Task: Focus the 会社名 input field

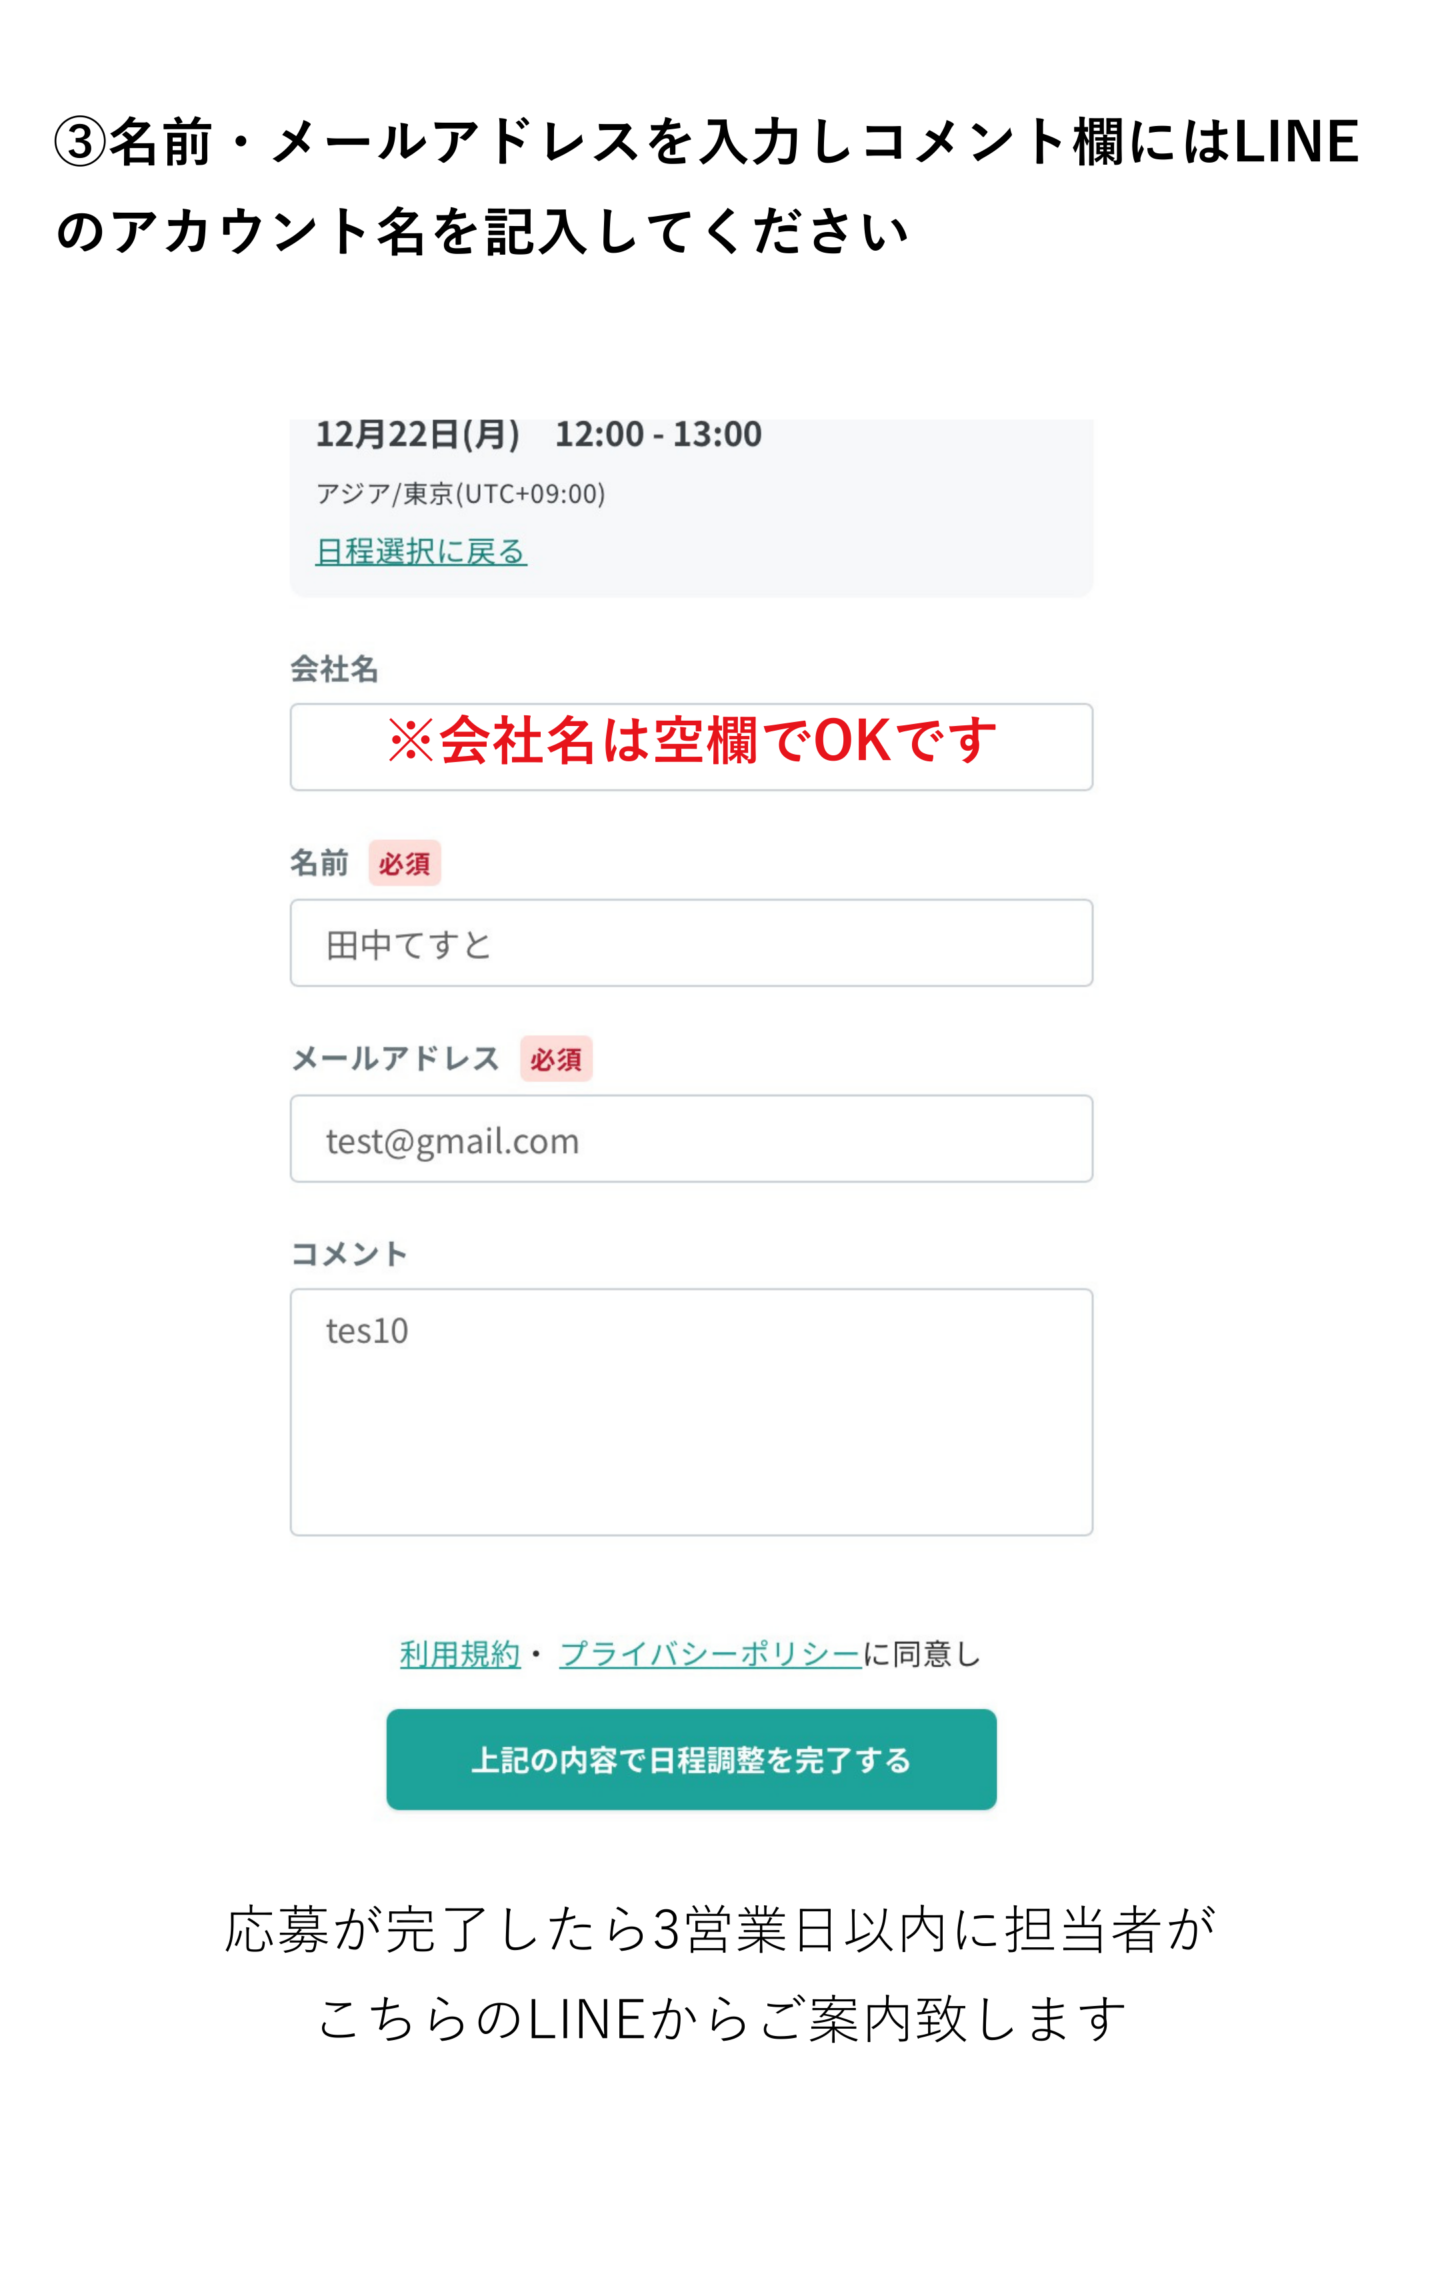Action: [x=691, y=747]
